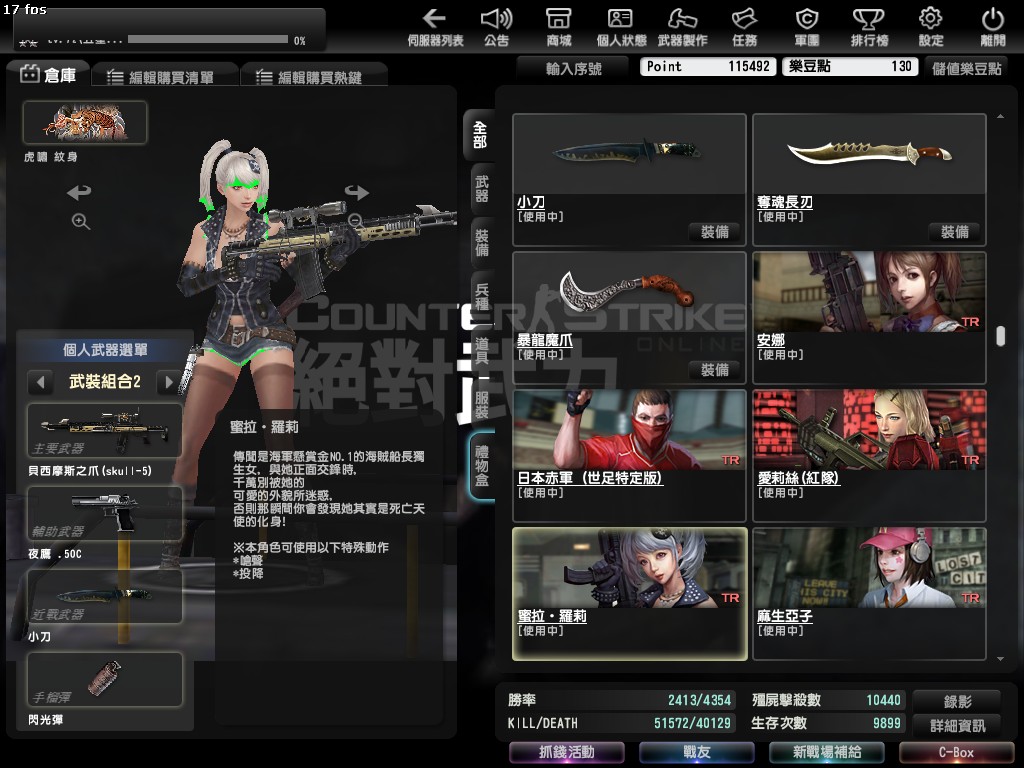Select the 麻生亞子 character card
Viewport: 1024px width, 768px height.
[869, 594]
